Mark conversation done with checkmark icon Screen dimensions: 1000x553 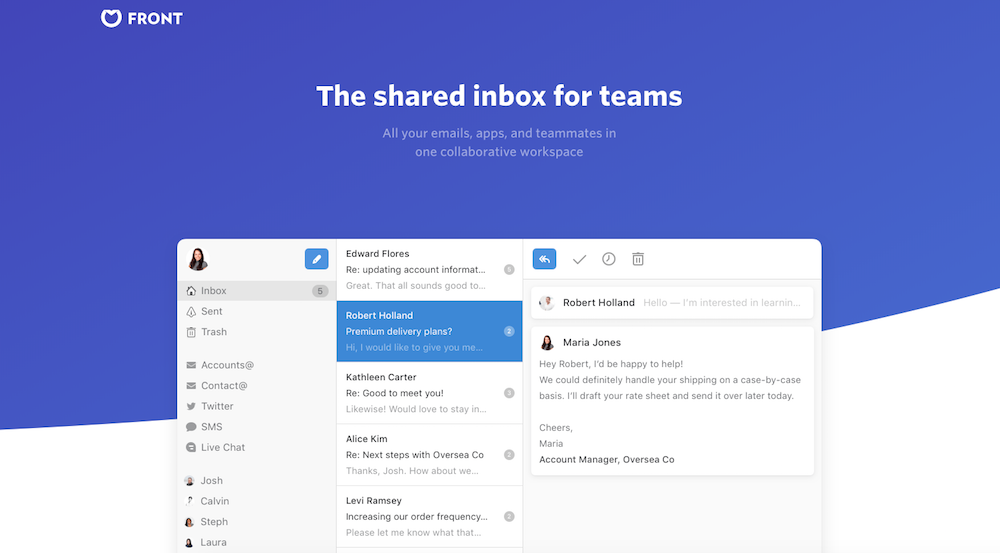point(579,259)
